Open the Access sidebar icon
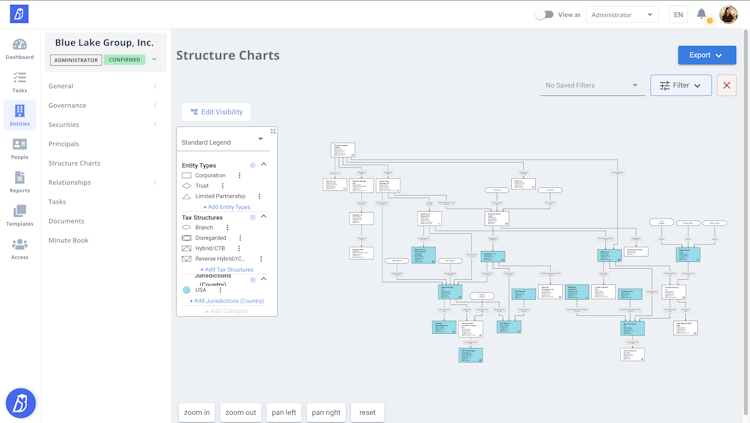Image resolution: width=750 pixels, height=423 pixels. pos(19,249)
